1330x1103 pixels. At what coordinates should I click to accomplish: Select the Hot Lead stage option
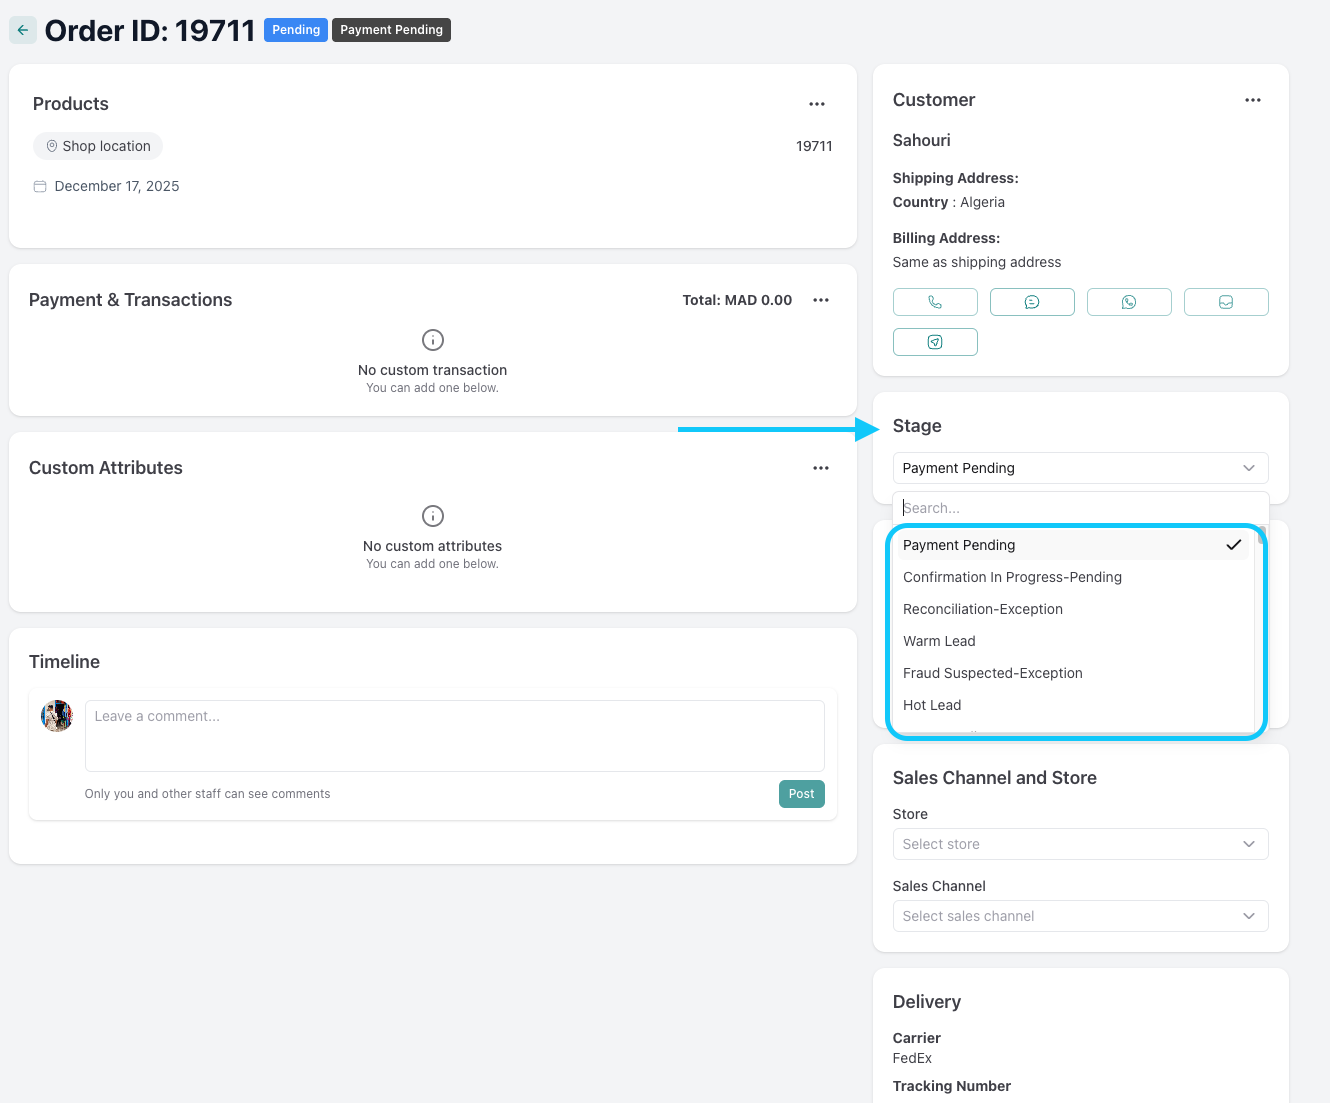932,705
